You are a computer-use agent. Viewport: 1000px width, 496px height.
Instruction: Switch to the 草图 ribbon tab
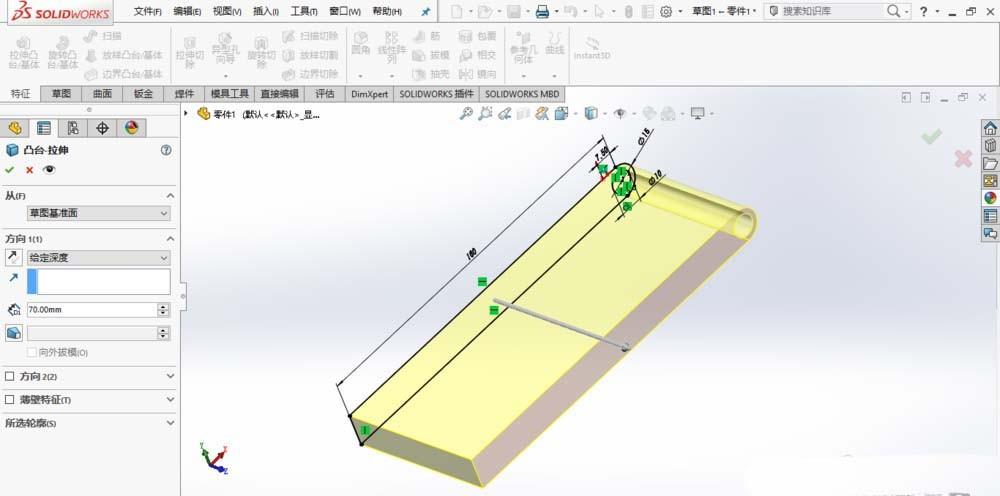coord(61,94)
